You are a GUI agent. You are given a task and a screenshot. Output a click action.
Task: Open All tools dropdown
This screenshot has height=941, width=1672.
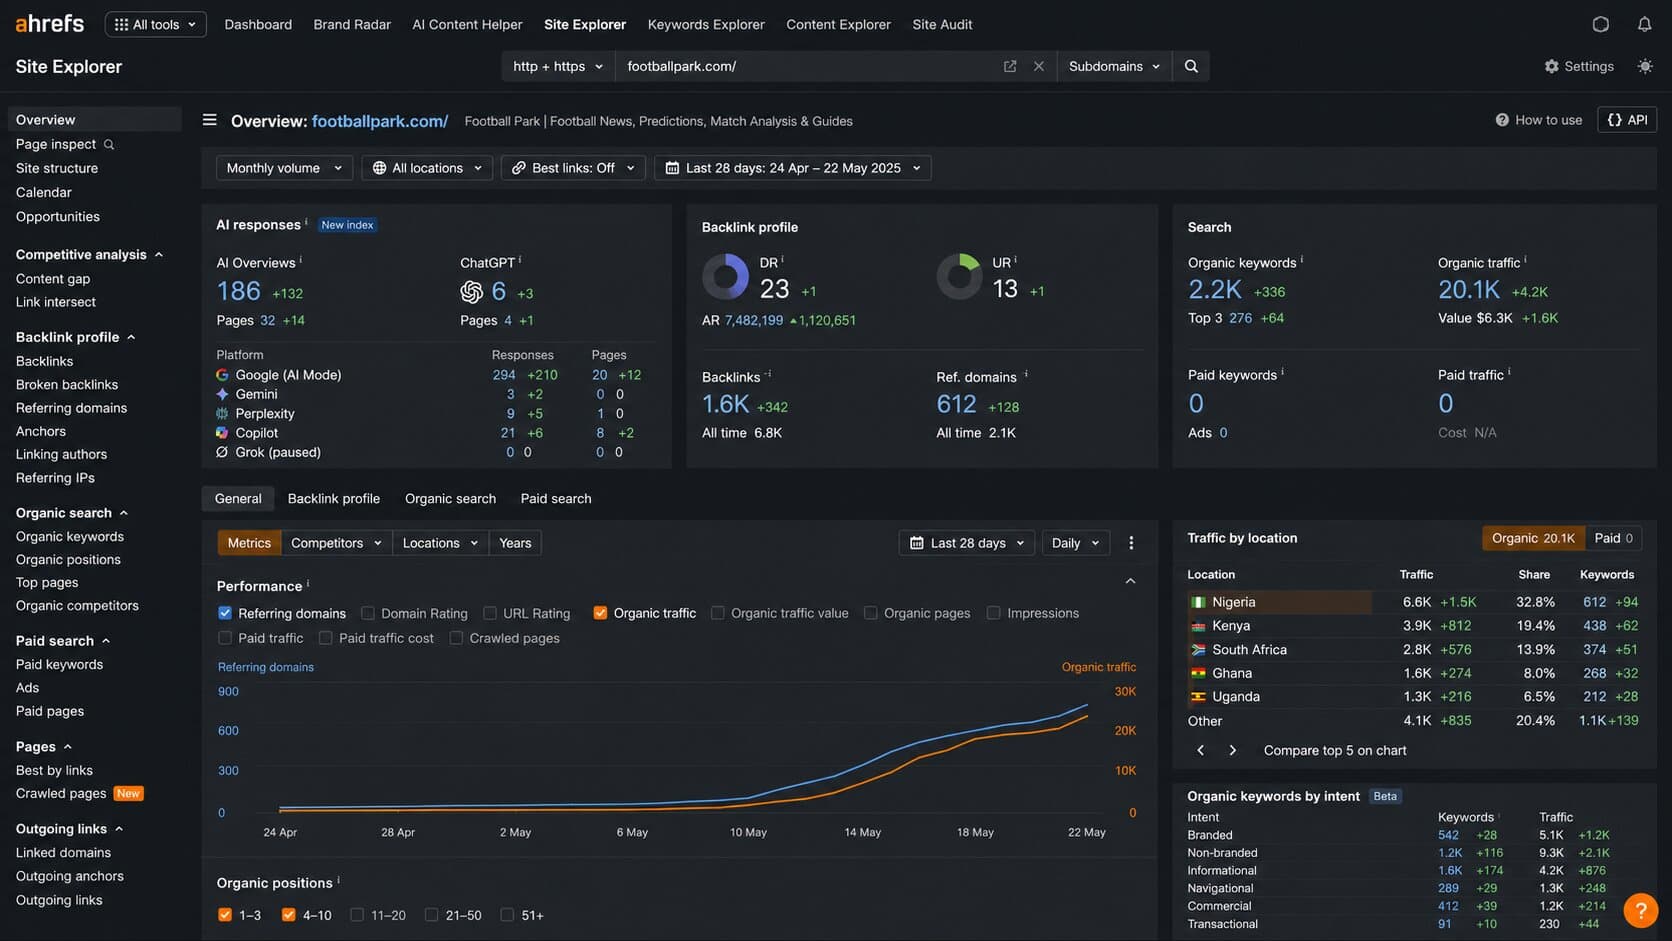(x=156, y=24)
